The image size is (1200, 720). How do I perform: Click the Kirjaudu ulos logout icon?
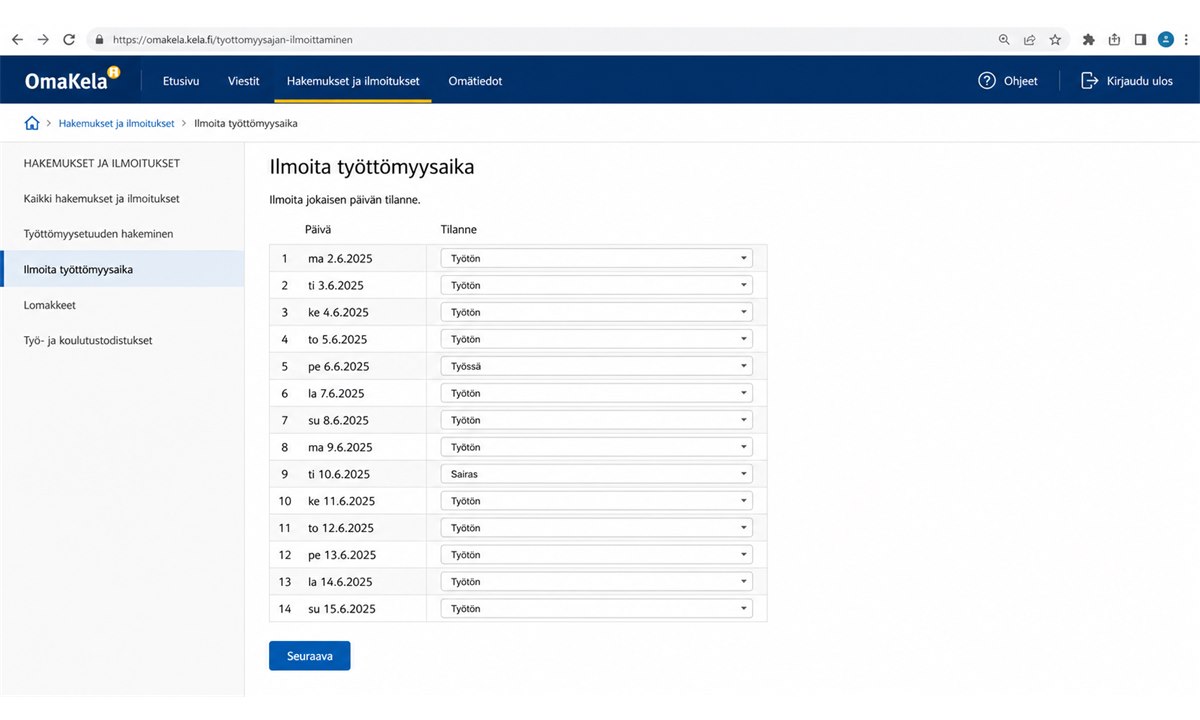pos(1089,81)
